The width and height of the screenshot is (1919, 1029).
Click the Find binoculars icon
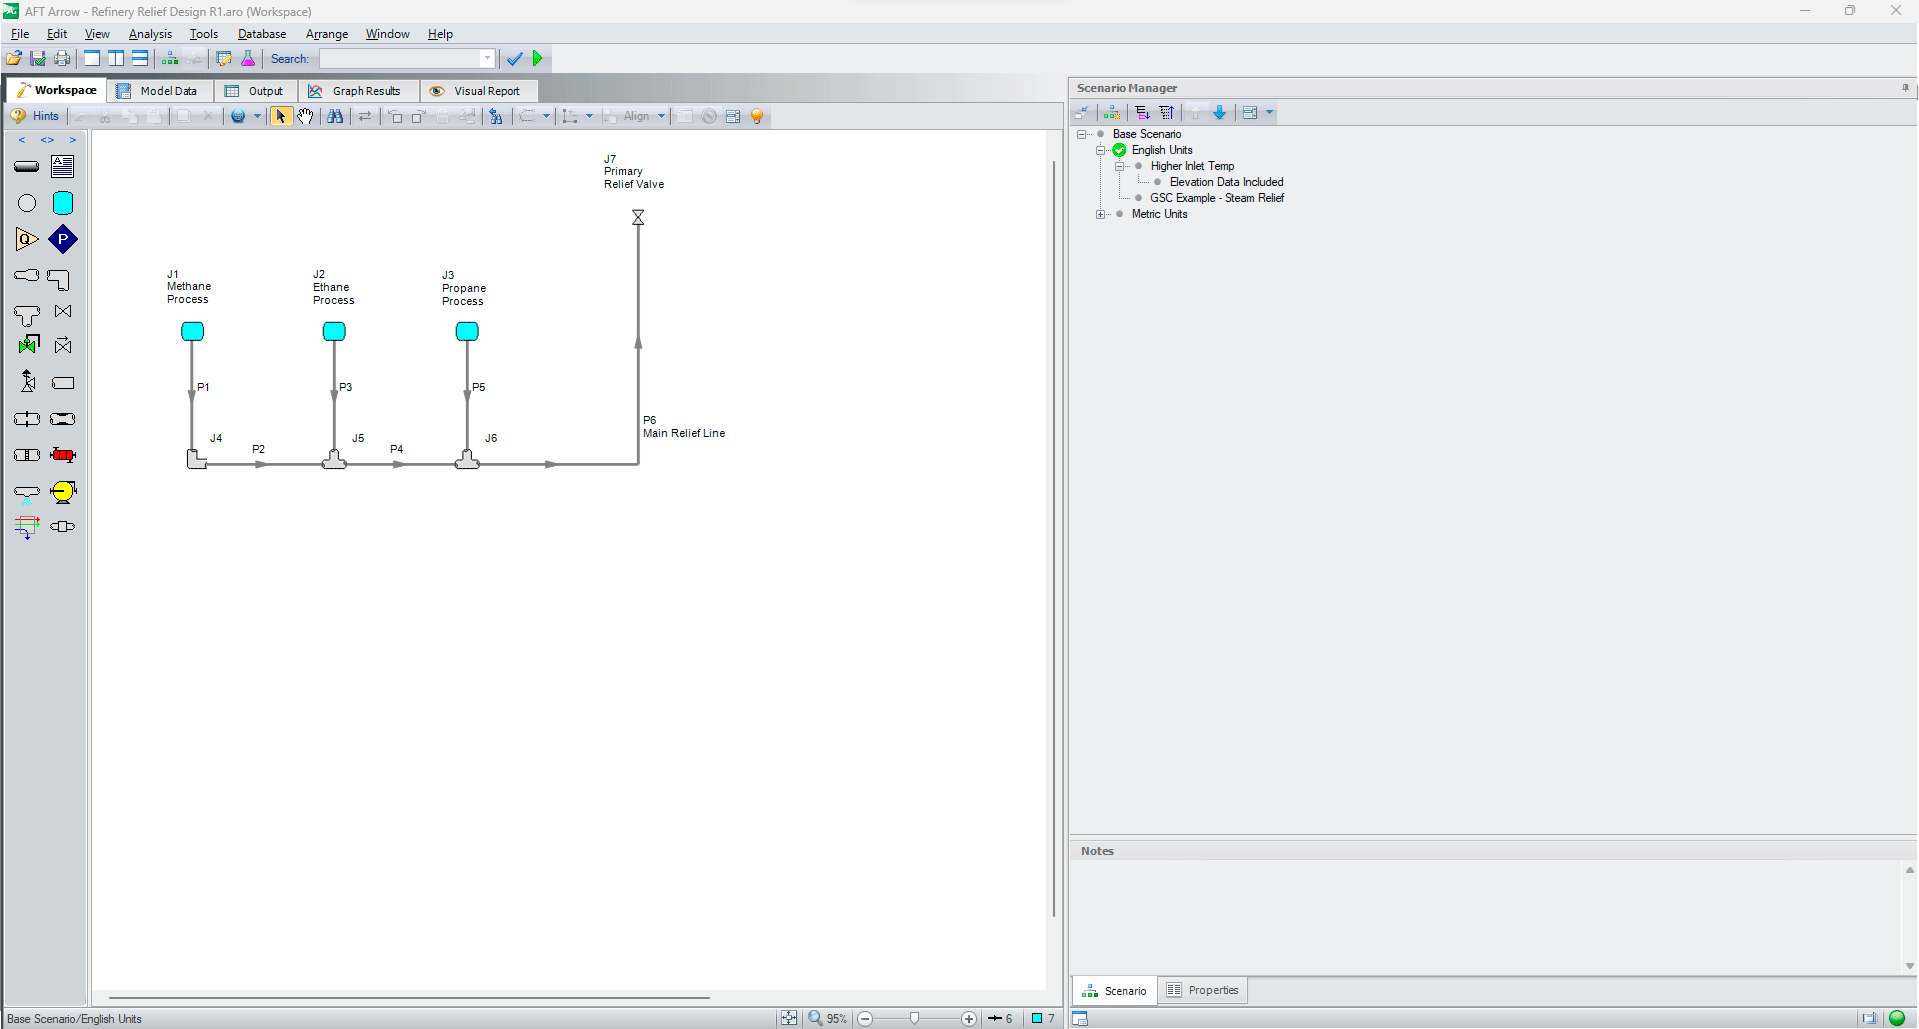[x=335, y=116]
